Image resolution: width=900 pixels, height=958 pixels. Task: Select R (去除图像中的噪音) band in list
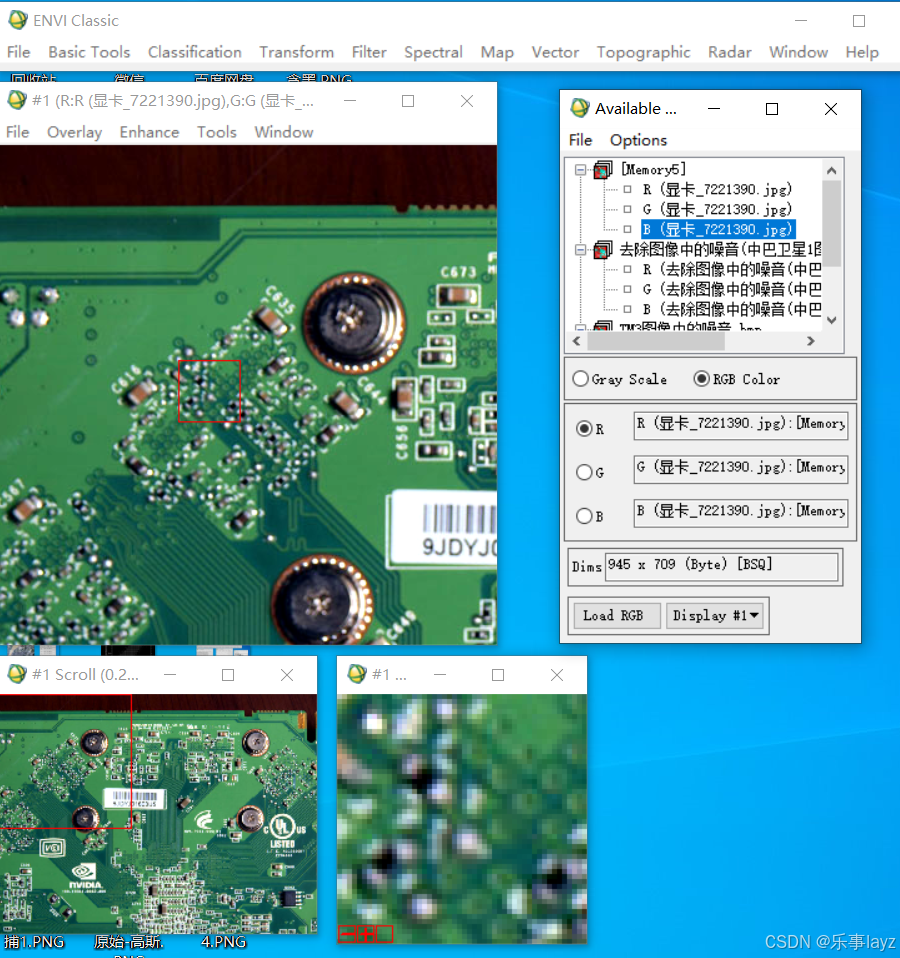[731, 269]
